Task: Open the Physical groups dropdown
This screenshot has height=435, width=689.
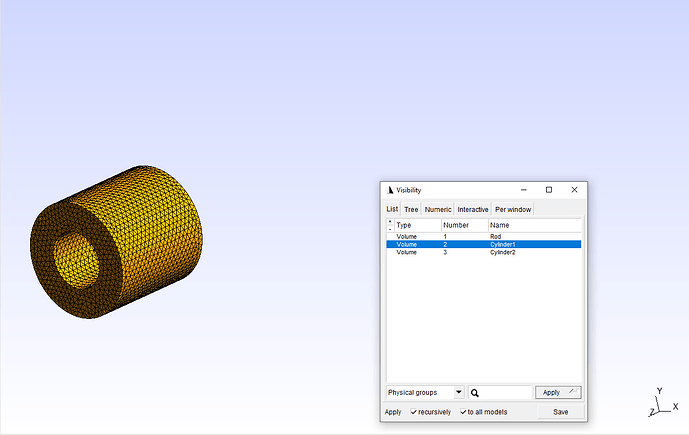Action: 425,392
